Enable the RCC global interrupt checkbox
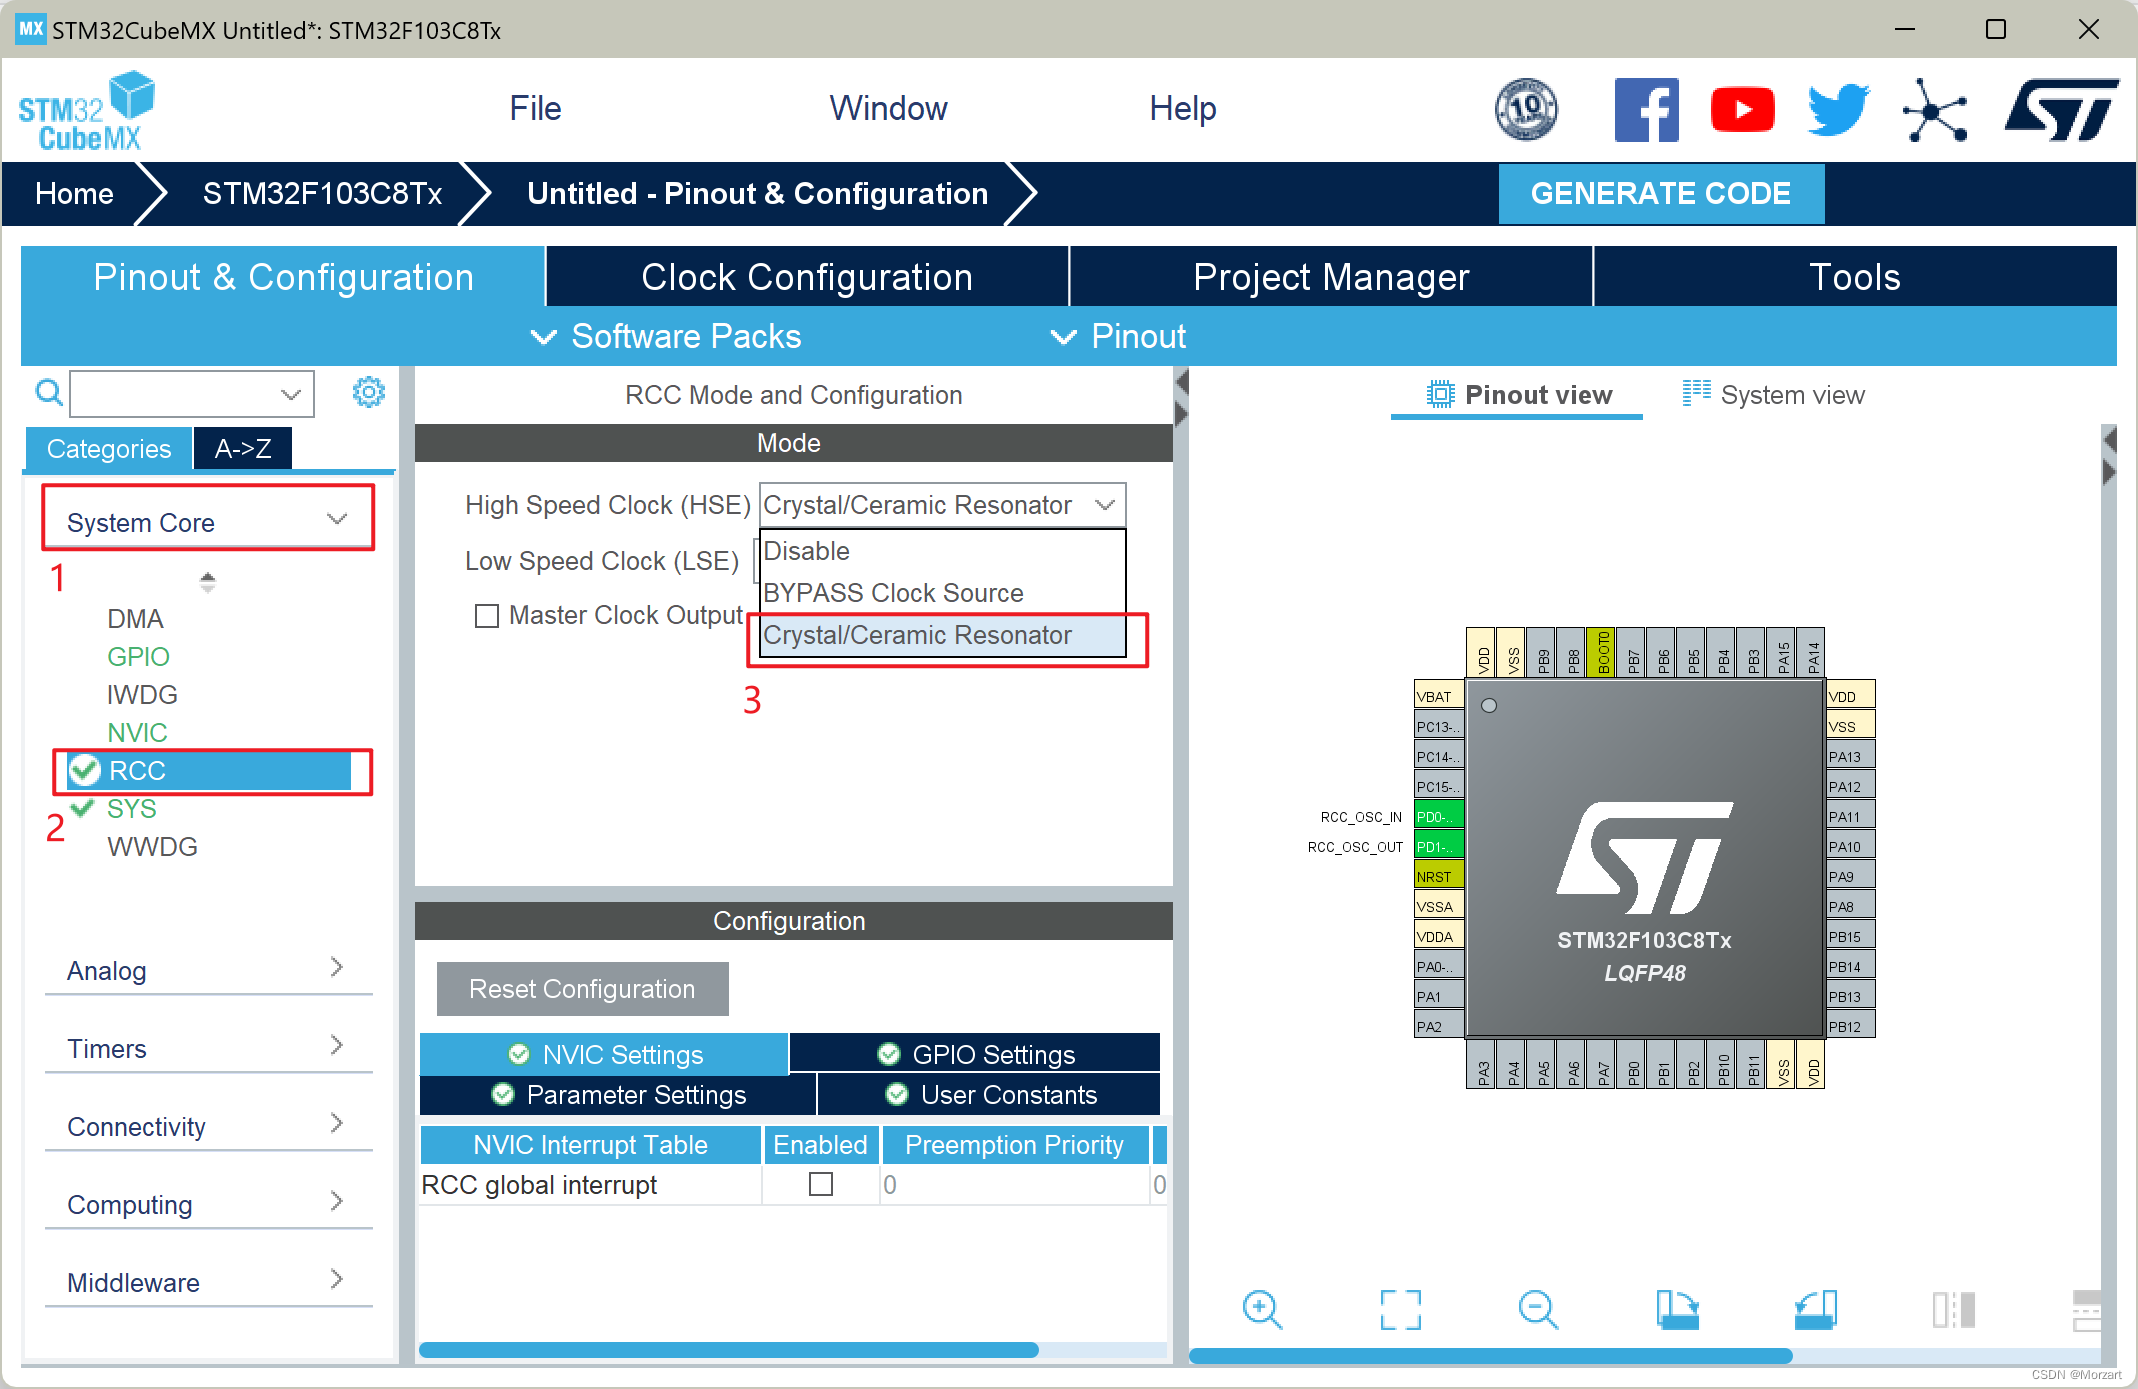Image resolution: width=2138 pixels, height=1389 pixels. pyautogui.click(x=821, y=1184)
